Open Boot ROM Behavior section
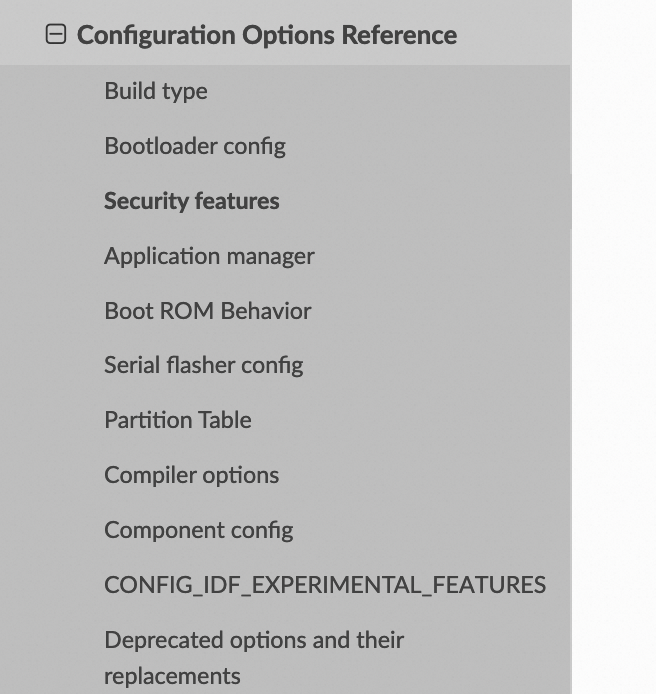The image size is (656, 694). (x=207, y=311)
